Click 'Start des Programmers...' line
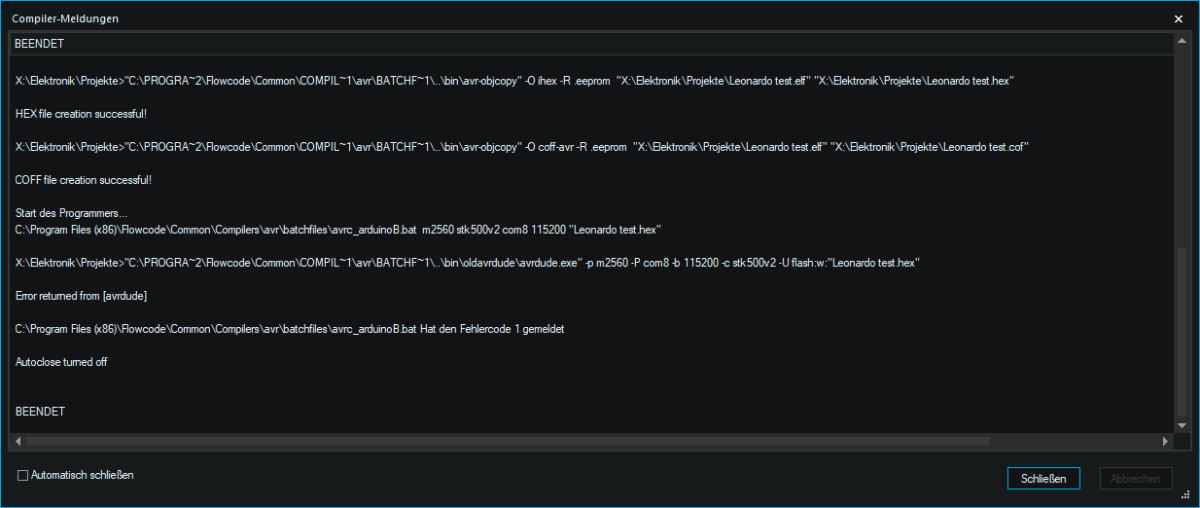 tap(72, 213)
